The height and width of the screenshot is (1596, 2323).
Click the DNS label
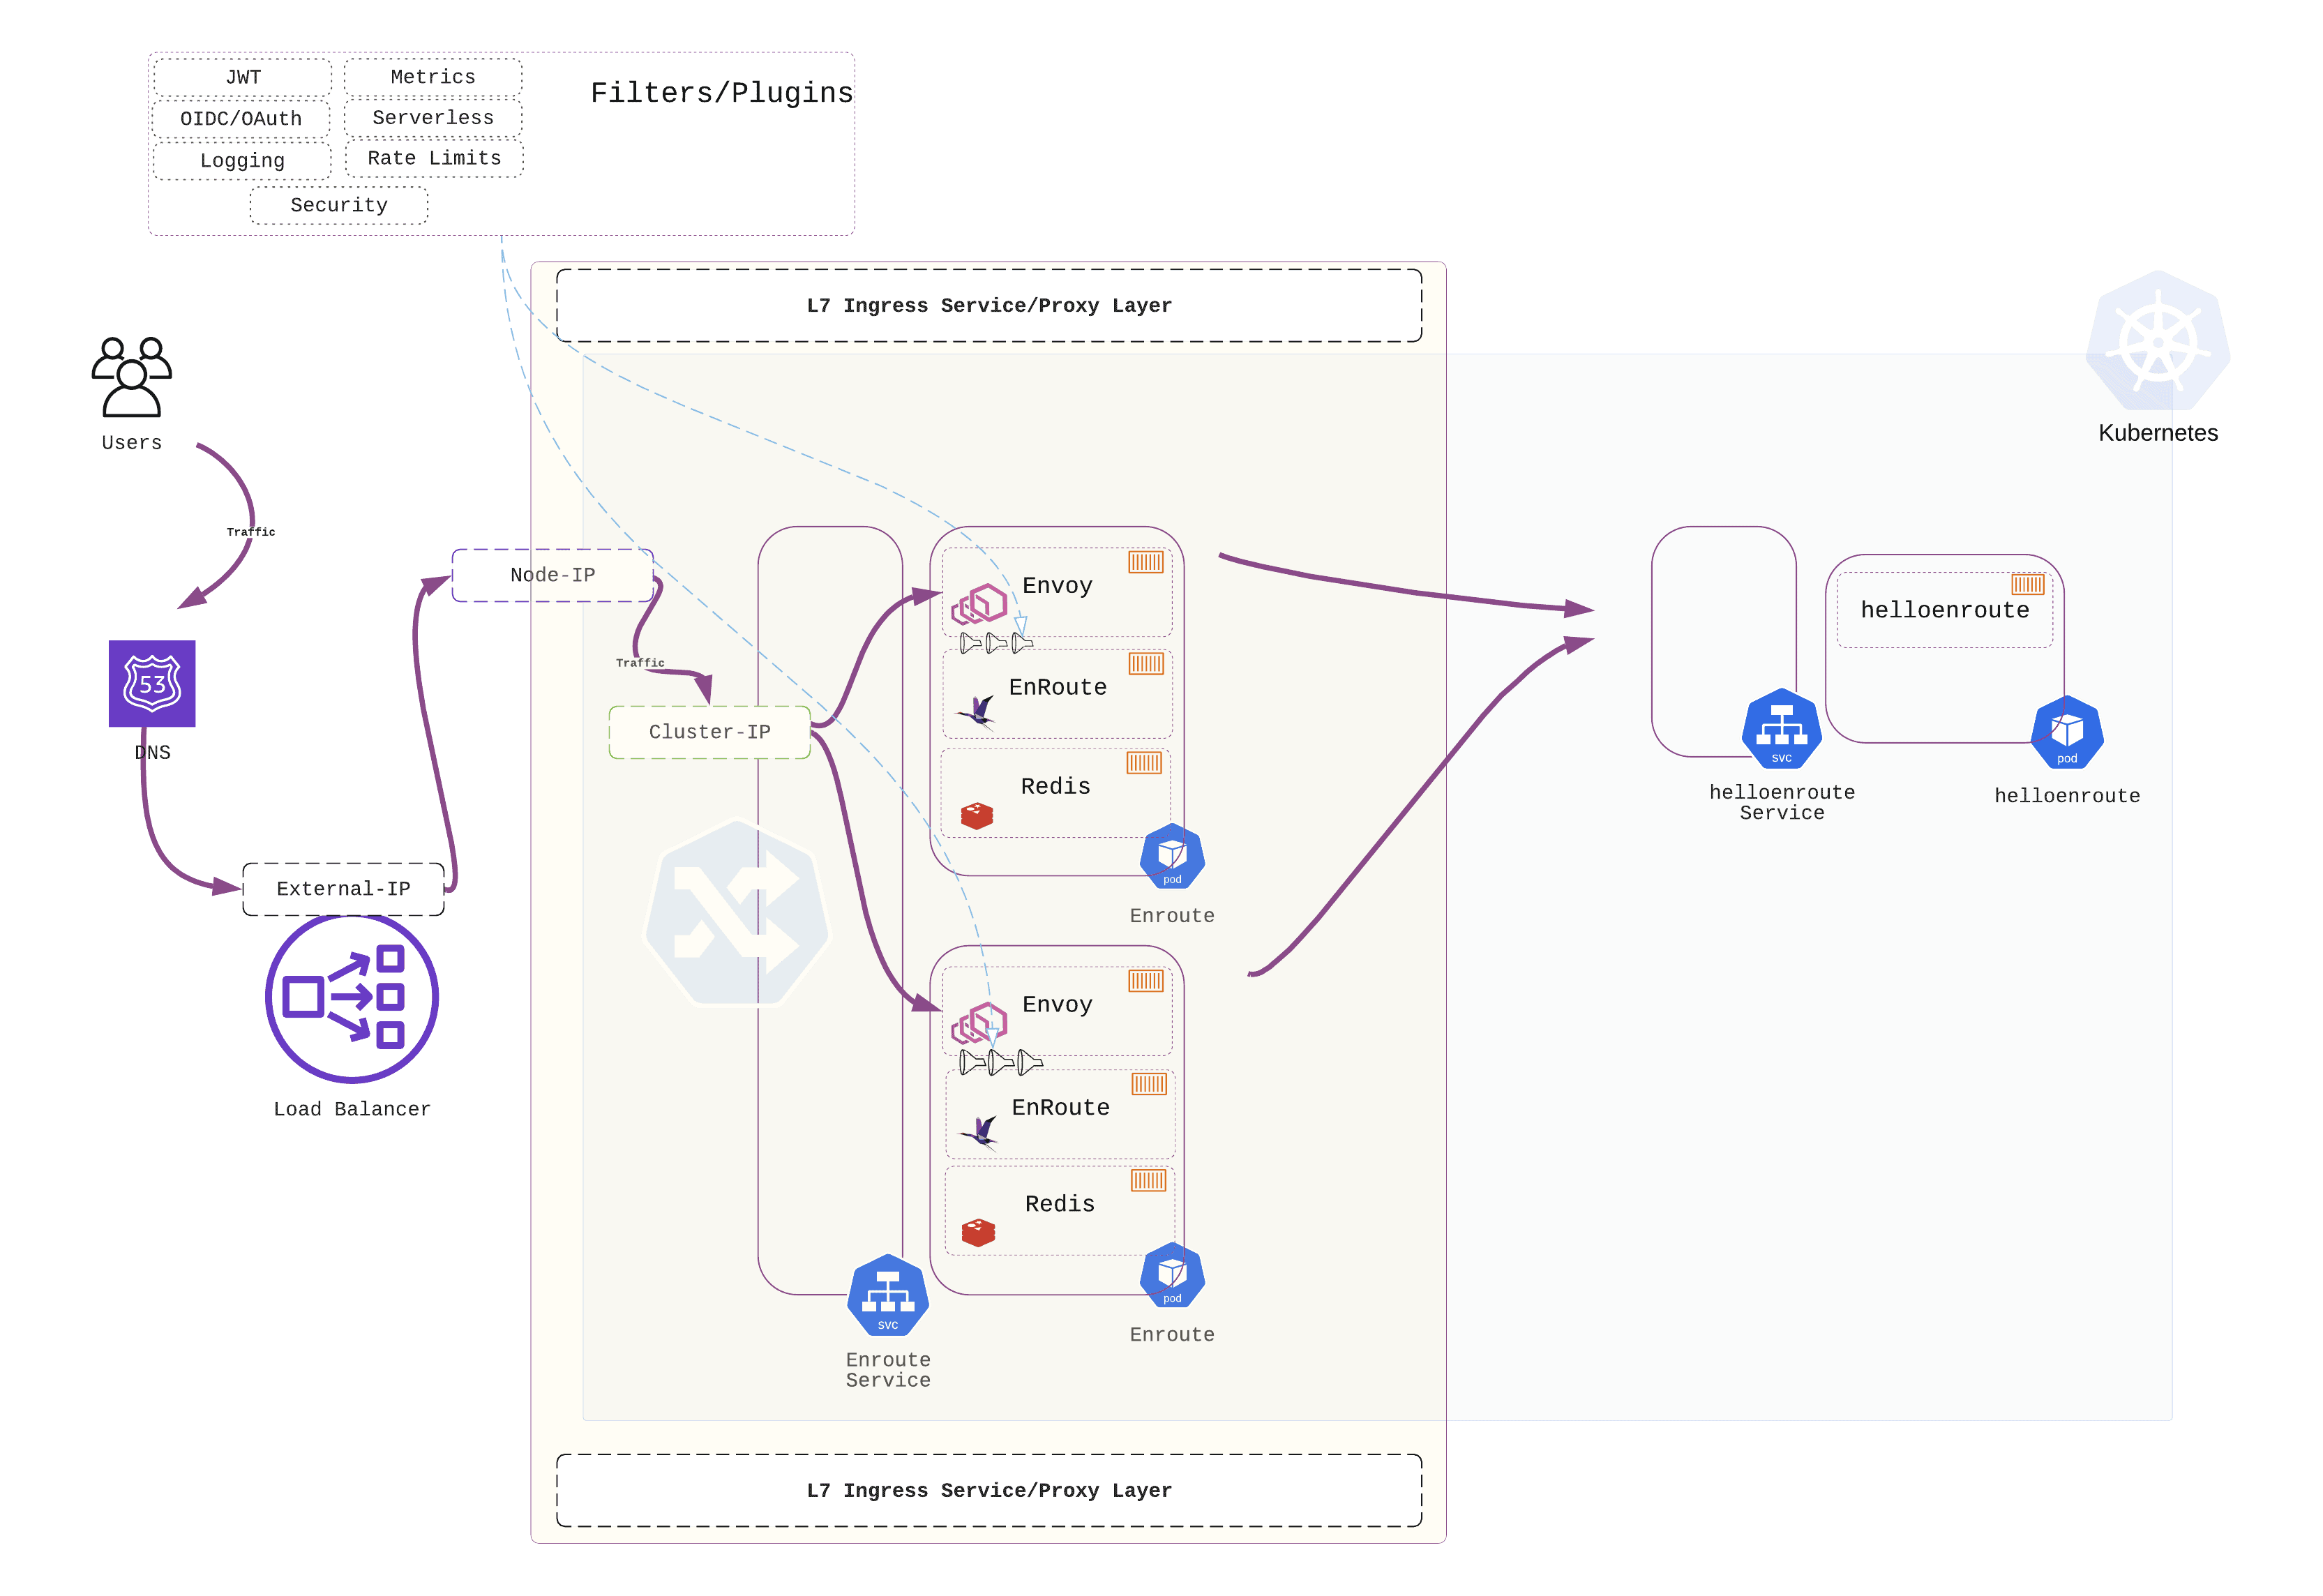(152, 752)
